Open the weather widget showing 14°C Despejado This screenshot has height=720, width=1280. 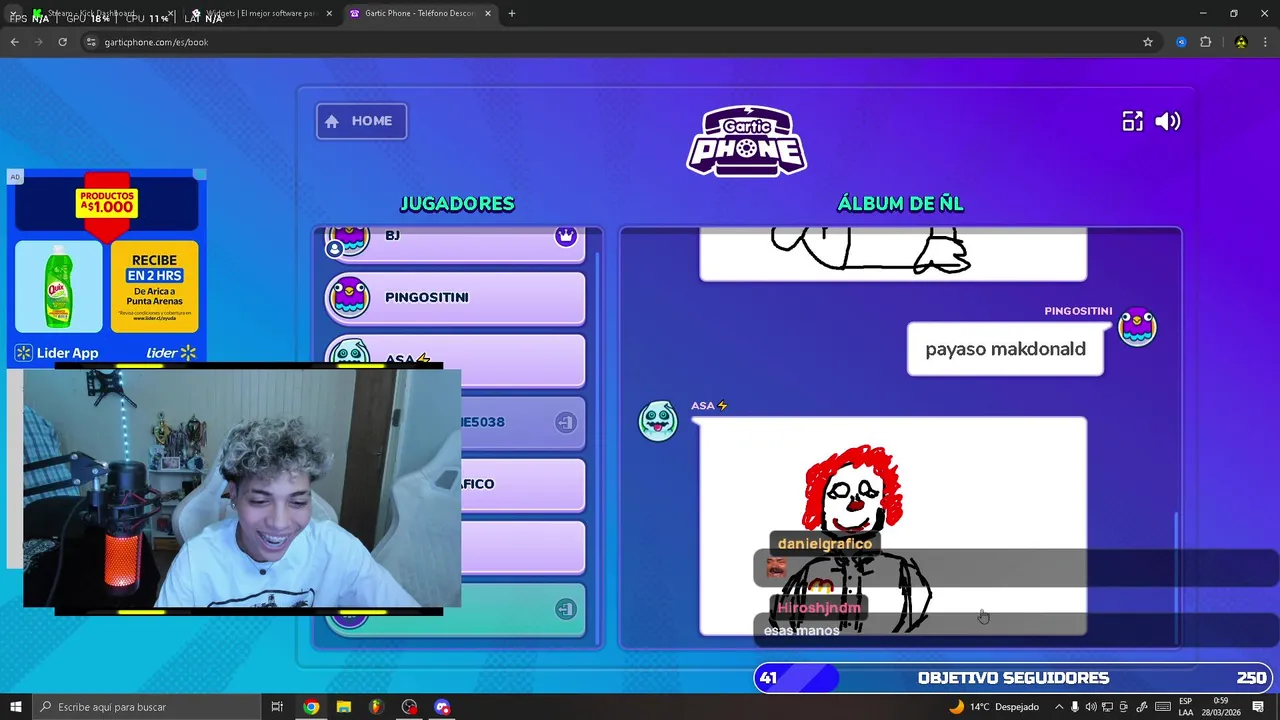tap(993, 707)
